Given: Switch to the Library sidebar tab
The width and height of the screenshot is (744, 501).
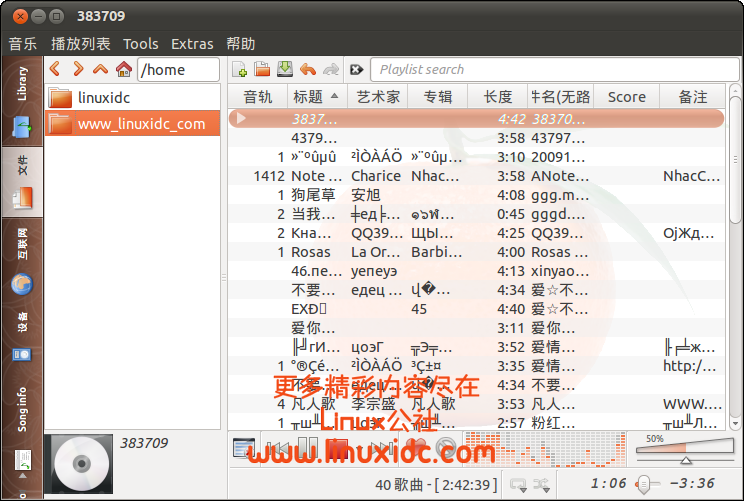Looking at the screenshot, I should 22,101.
